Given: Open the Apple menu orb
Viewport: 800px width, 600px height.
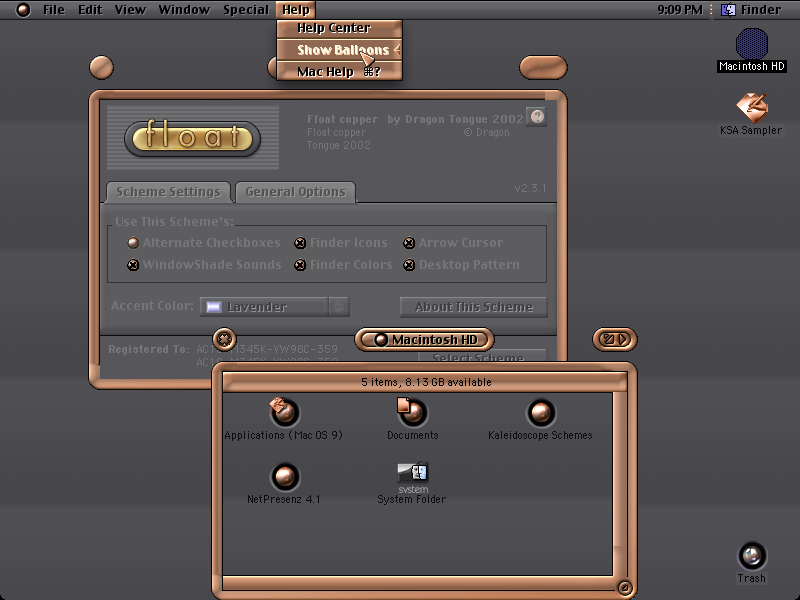Looking at the screenshot, I should tap(23, 10).
